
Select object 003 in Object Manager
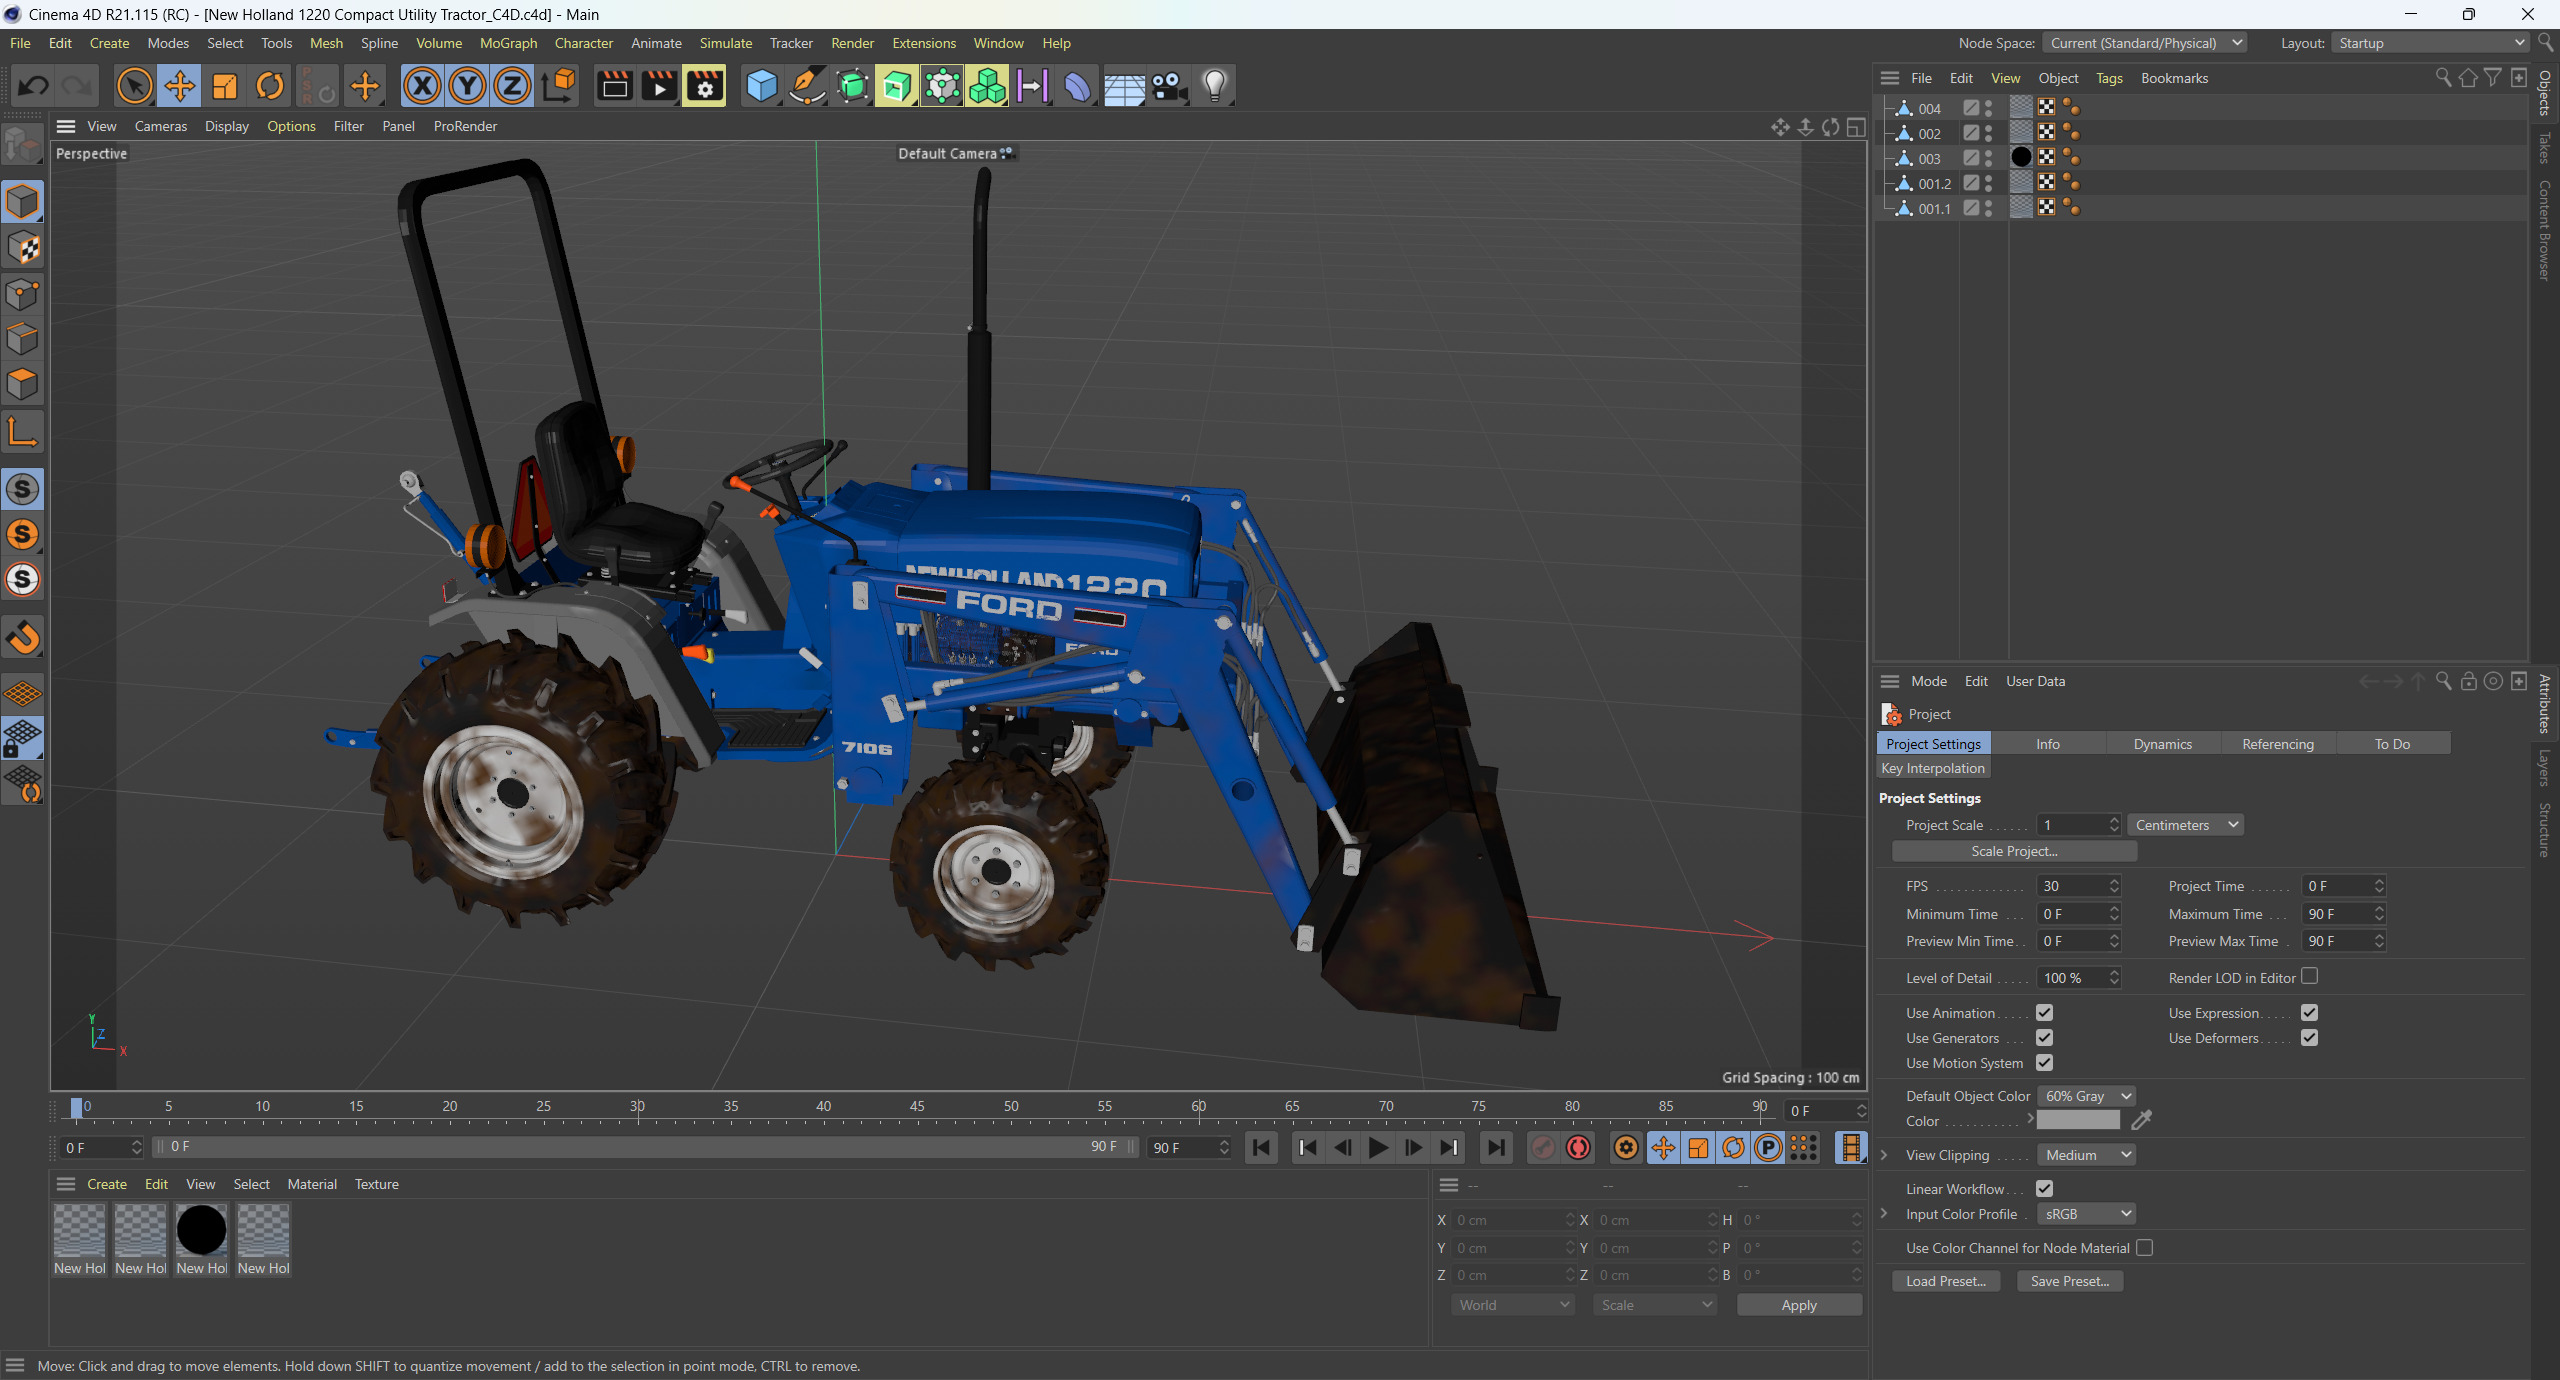point(1929,158)
